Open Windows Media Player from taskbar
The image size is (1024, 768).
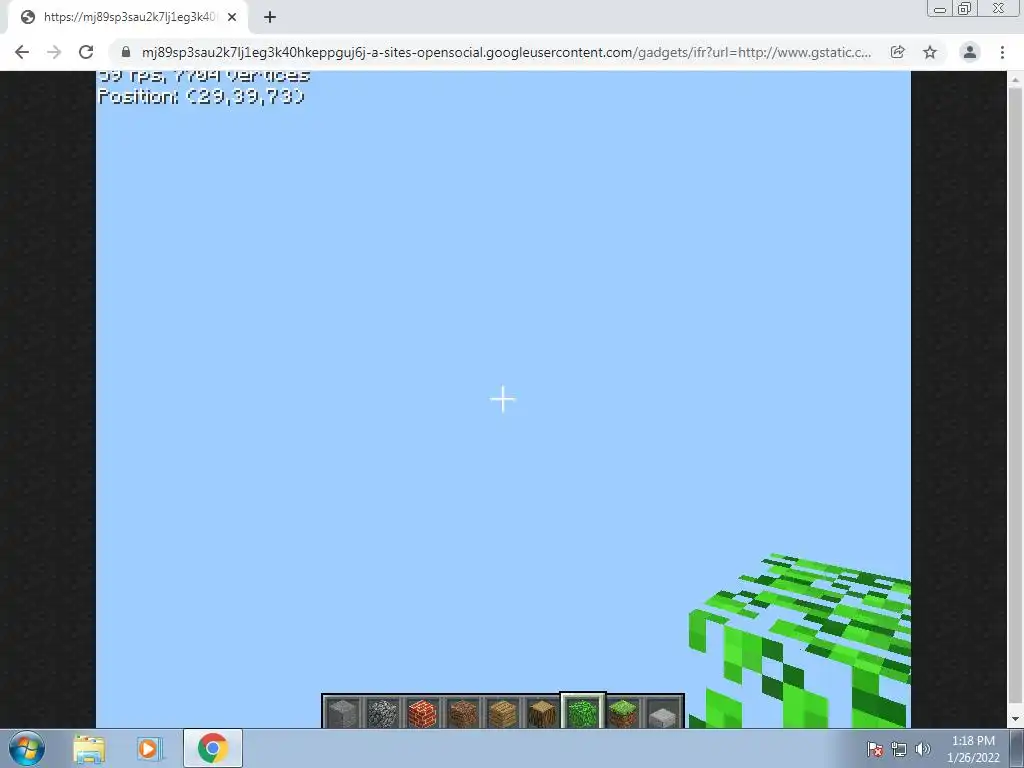[x=150, y=748]
